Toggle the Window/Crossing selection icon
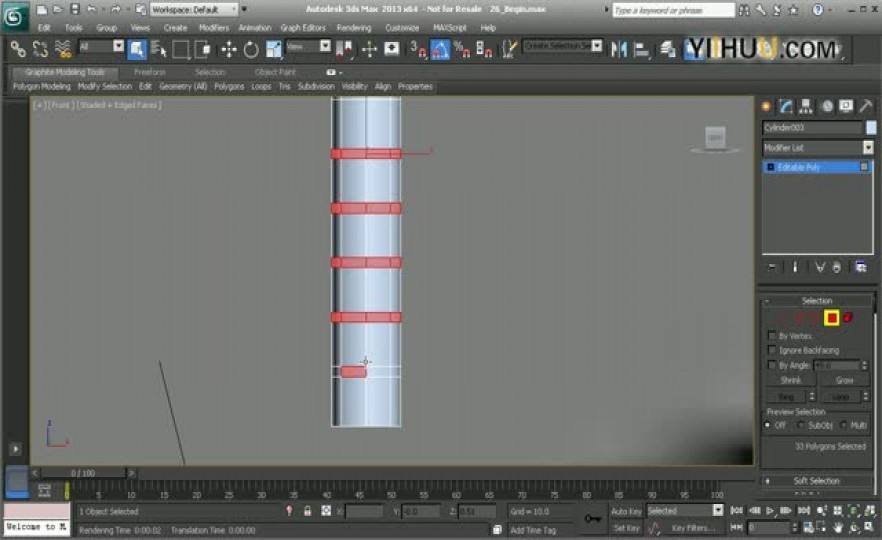This screenshot has height=540, width=882. 202,50
